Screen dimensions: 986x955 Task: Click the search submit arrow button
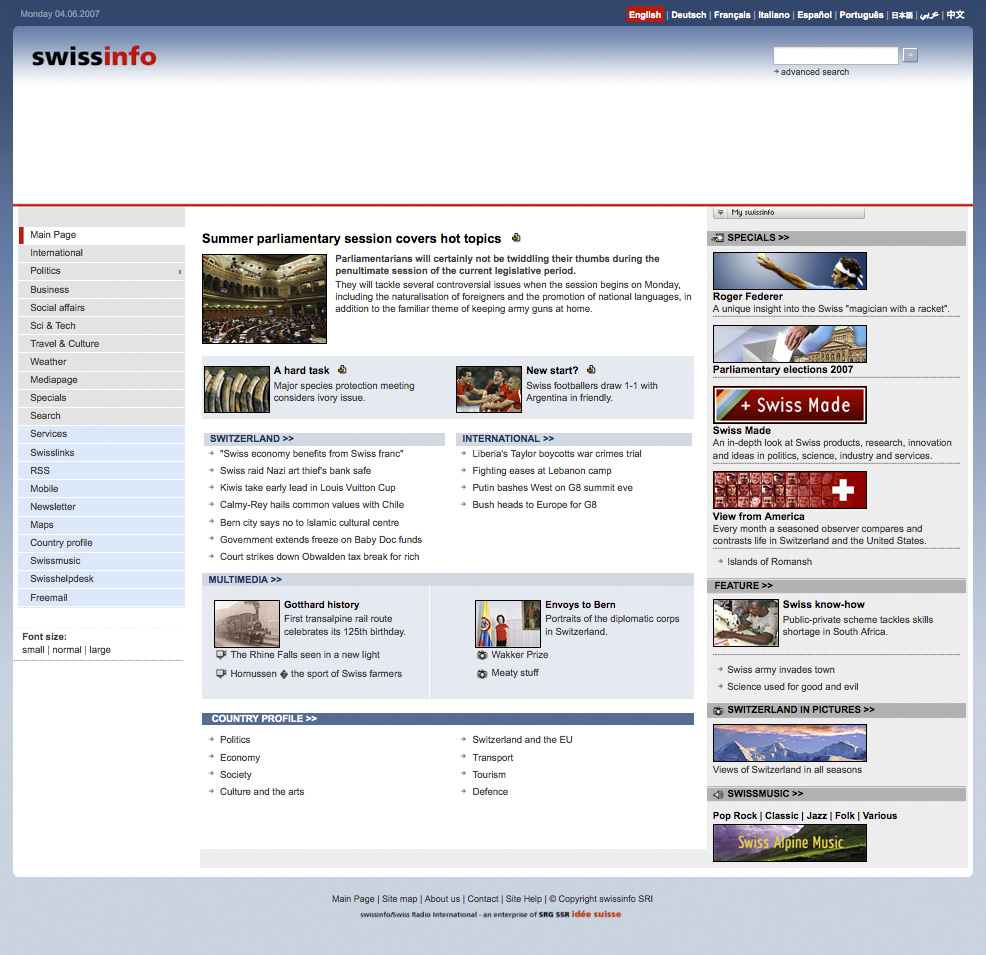(910, 55)
